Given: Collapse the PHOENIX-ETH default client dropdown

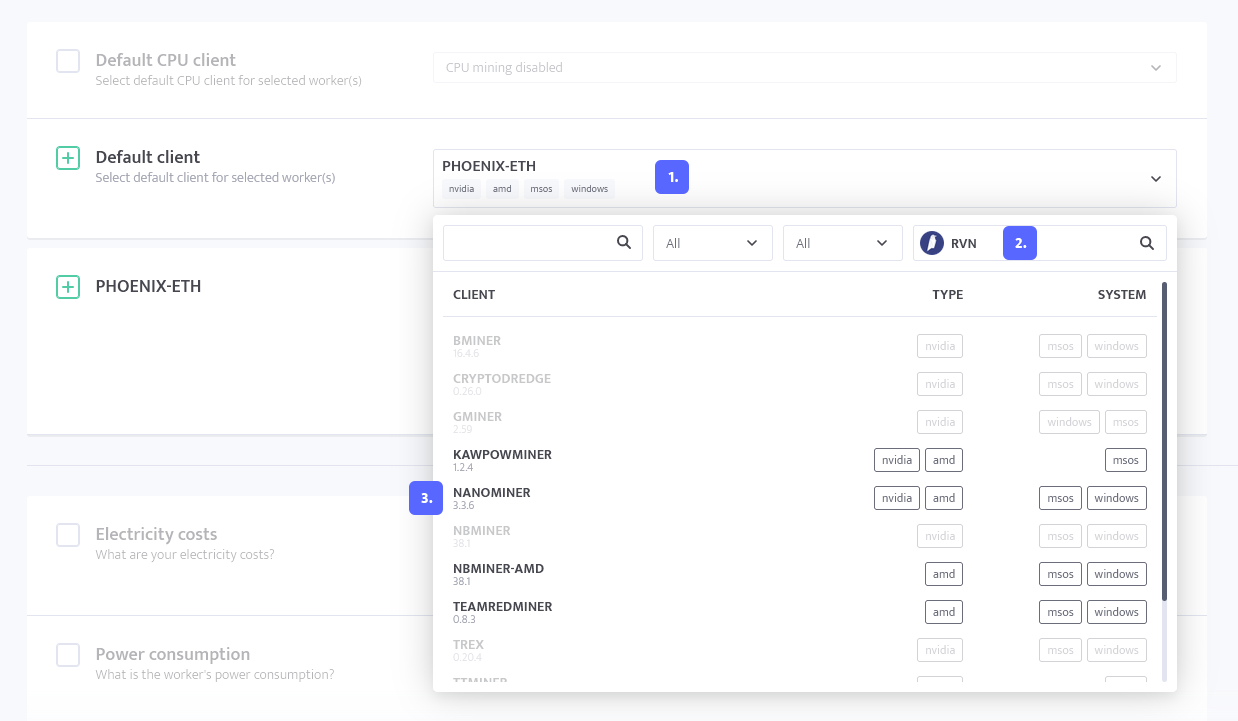Looking at the screenshot, I should (x=1156, y=179).
